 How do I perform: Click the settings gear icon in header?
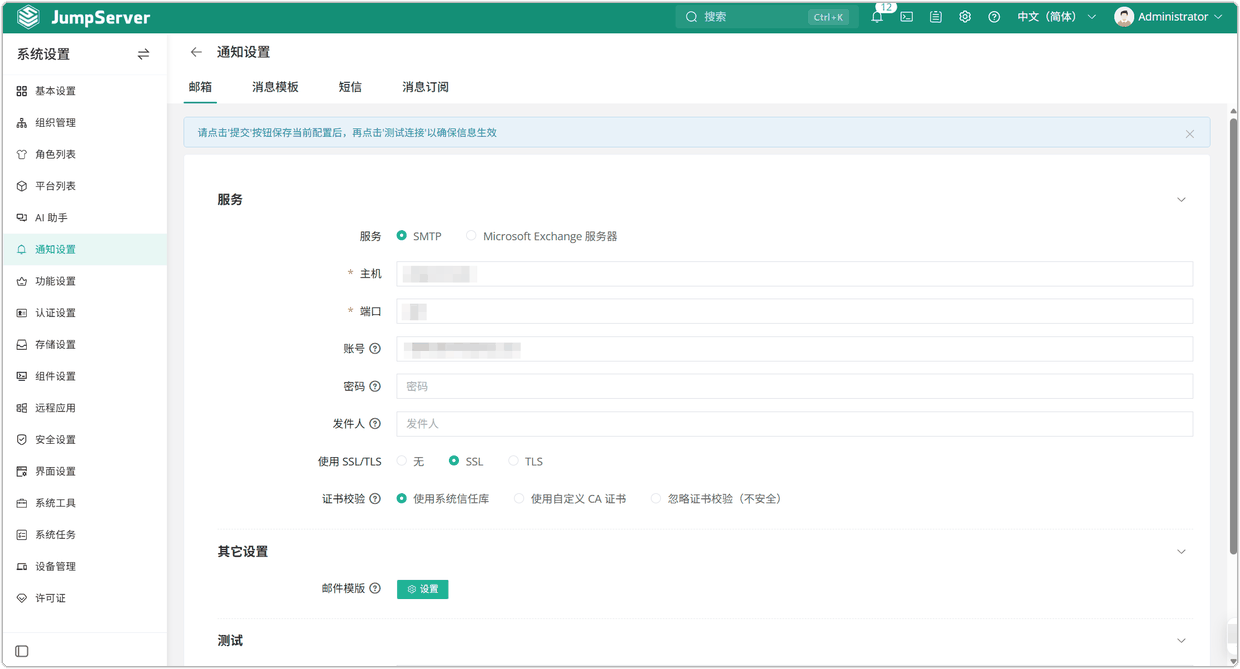964,17
